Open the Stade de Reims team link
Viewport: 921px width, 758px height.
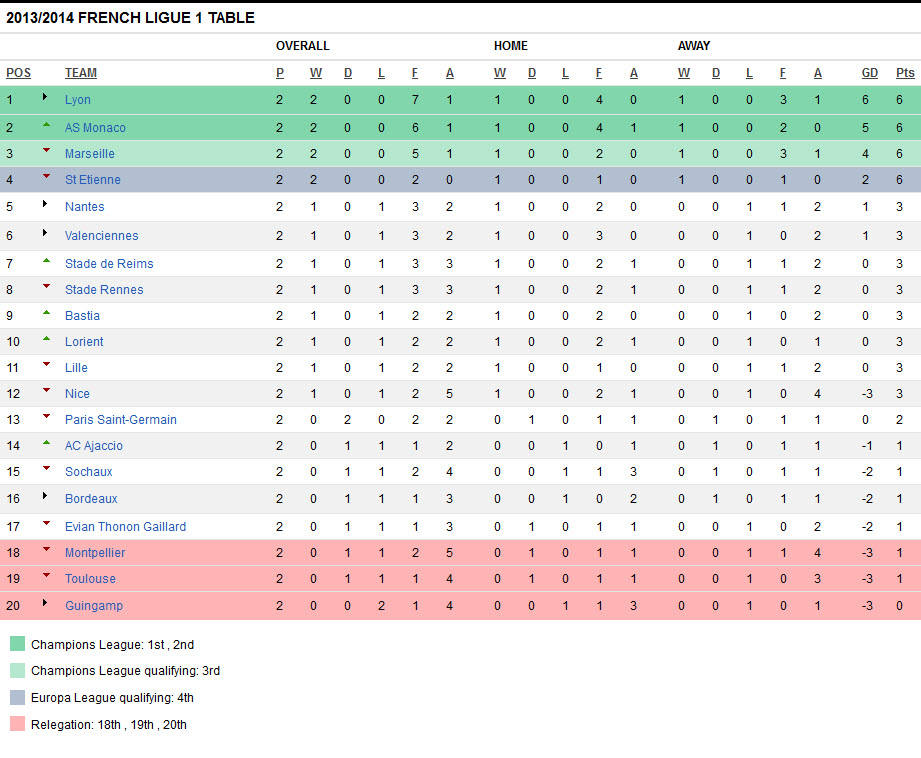109,264
